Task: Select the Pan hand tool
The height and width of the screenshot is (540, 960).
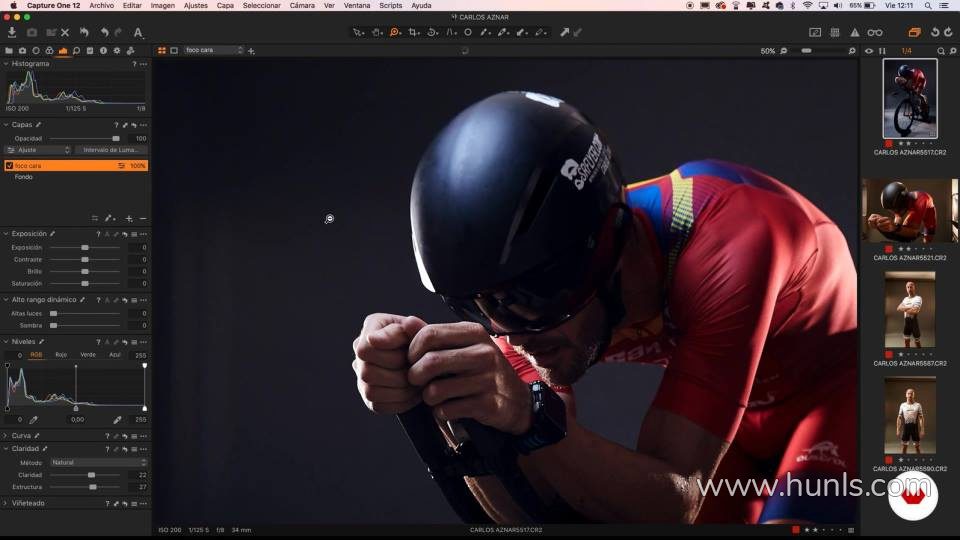Action: pyautogui.click(x=376, y=32)
